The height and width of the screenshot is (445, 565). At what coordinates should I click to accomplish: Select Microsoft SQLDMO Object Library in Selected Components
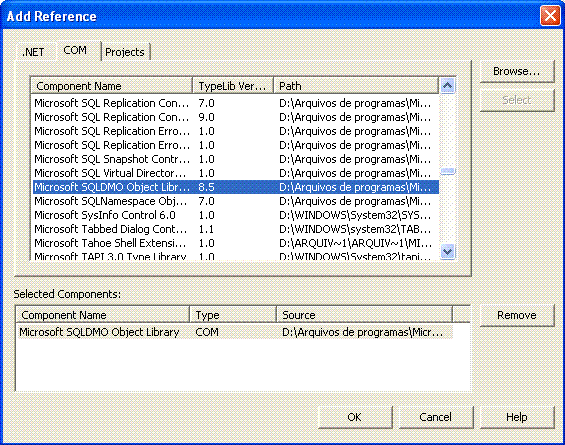(236, 332)
